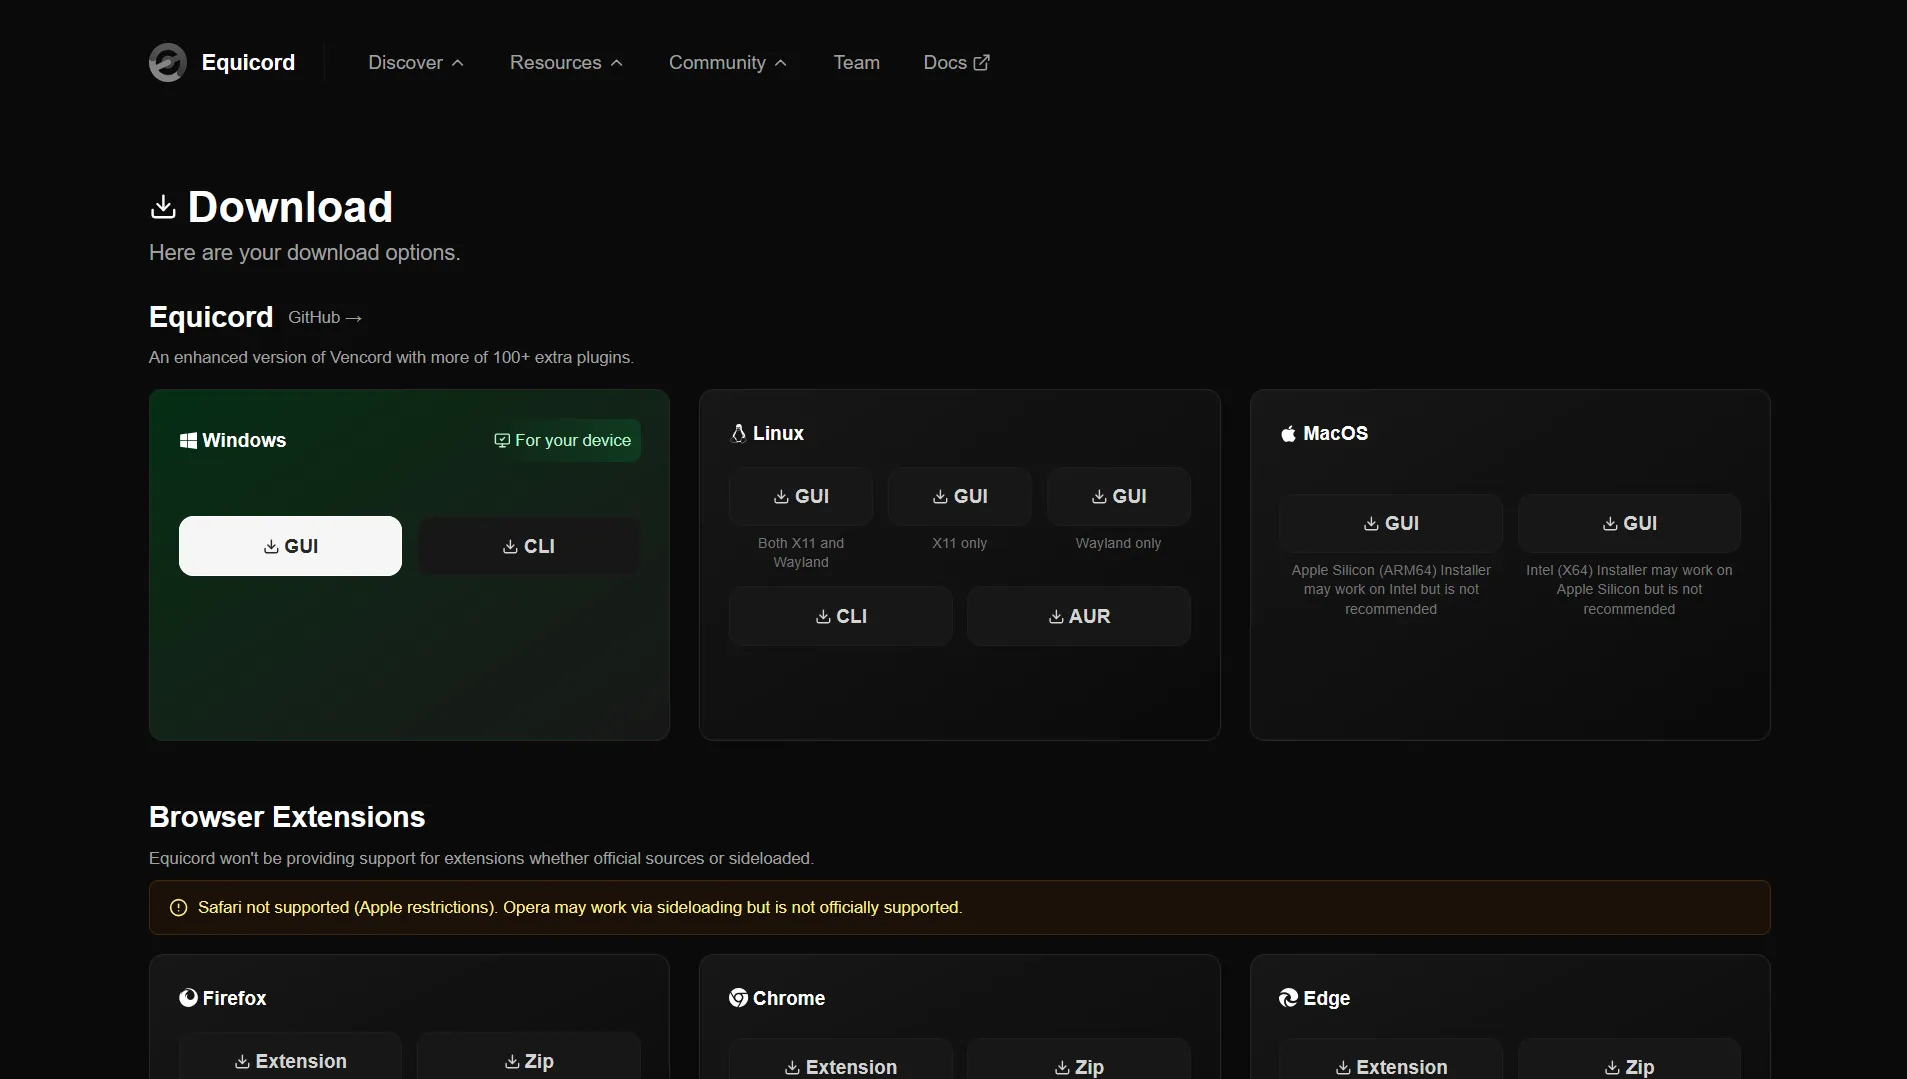Download the Linux CLI installer

pos(841,616)
